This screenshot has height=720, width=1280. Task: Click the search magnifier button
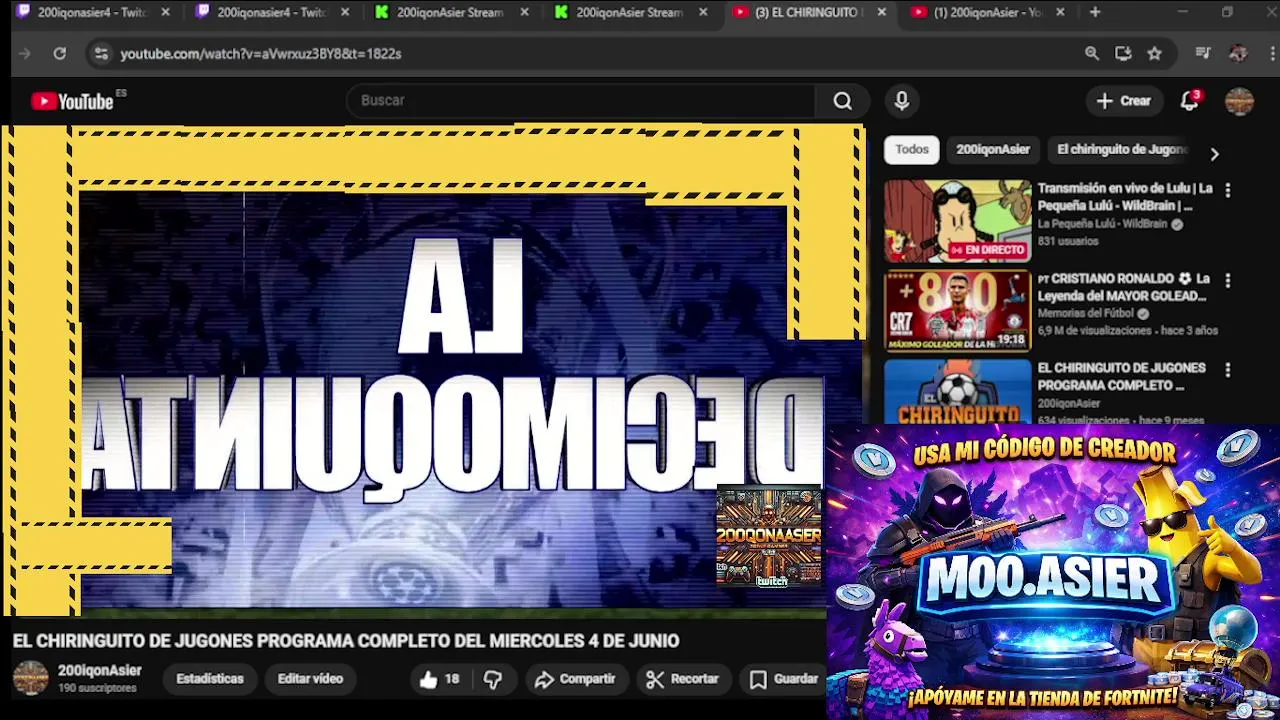point(843,101)
